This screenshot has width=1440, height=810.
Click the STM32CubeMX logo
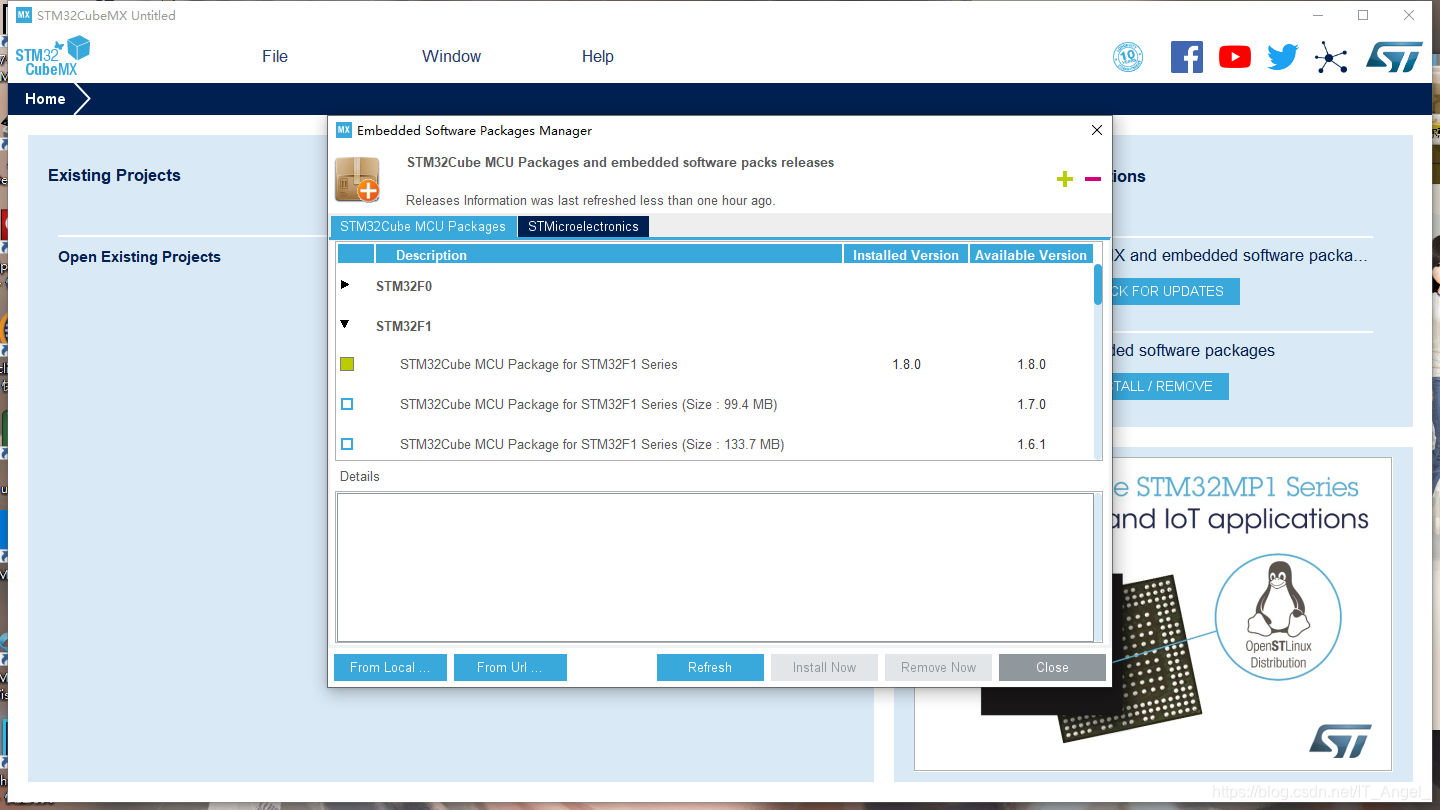(52, 56)
